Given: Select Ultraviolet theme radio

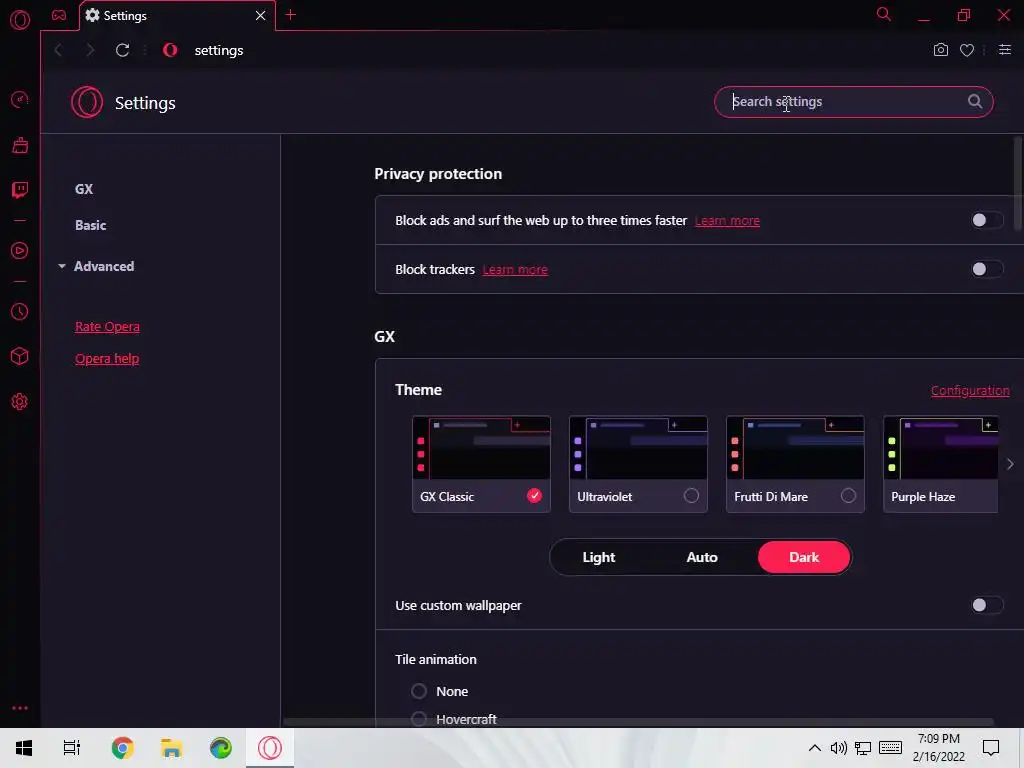Looking at the screenshot, I should click(691, 496).
